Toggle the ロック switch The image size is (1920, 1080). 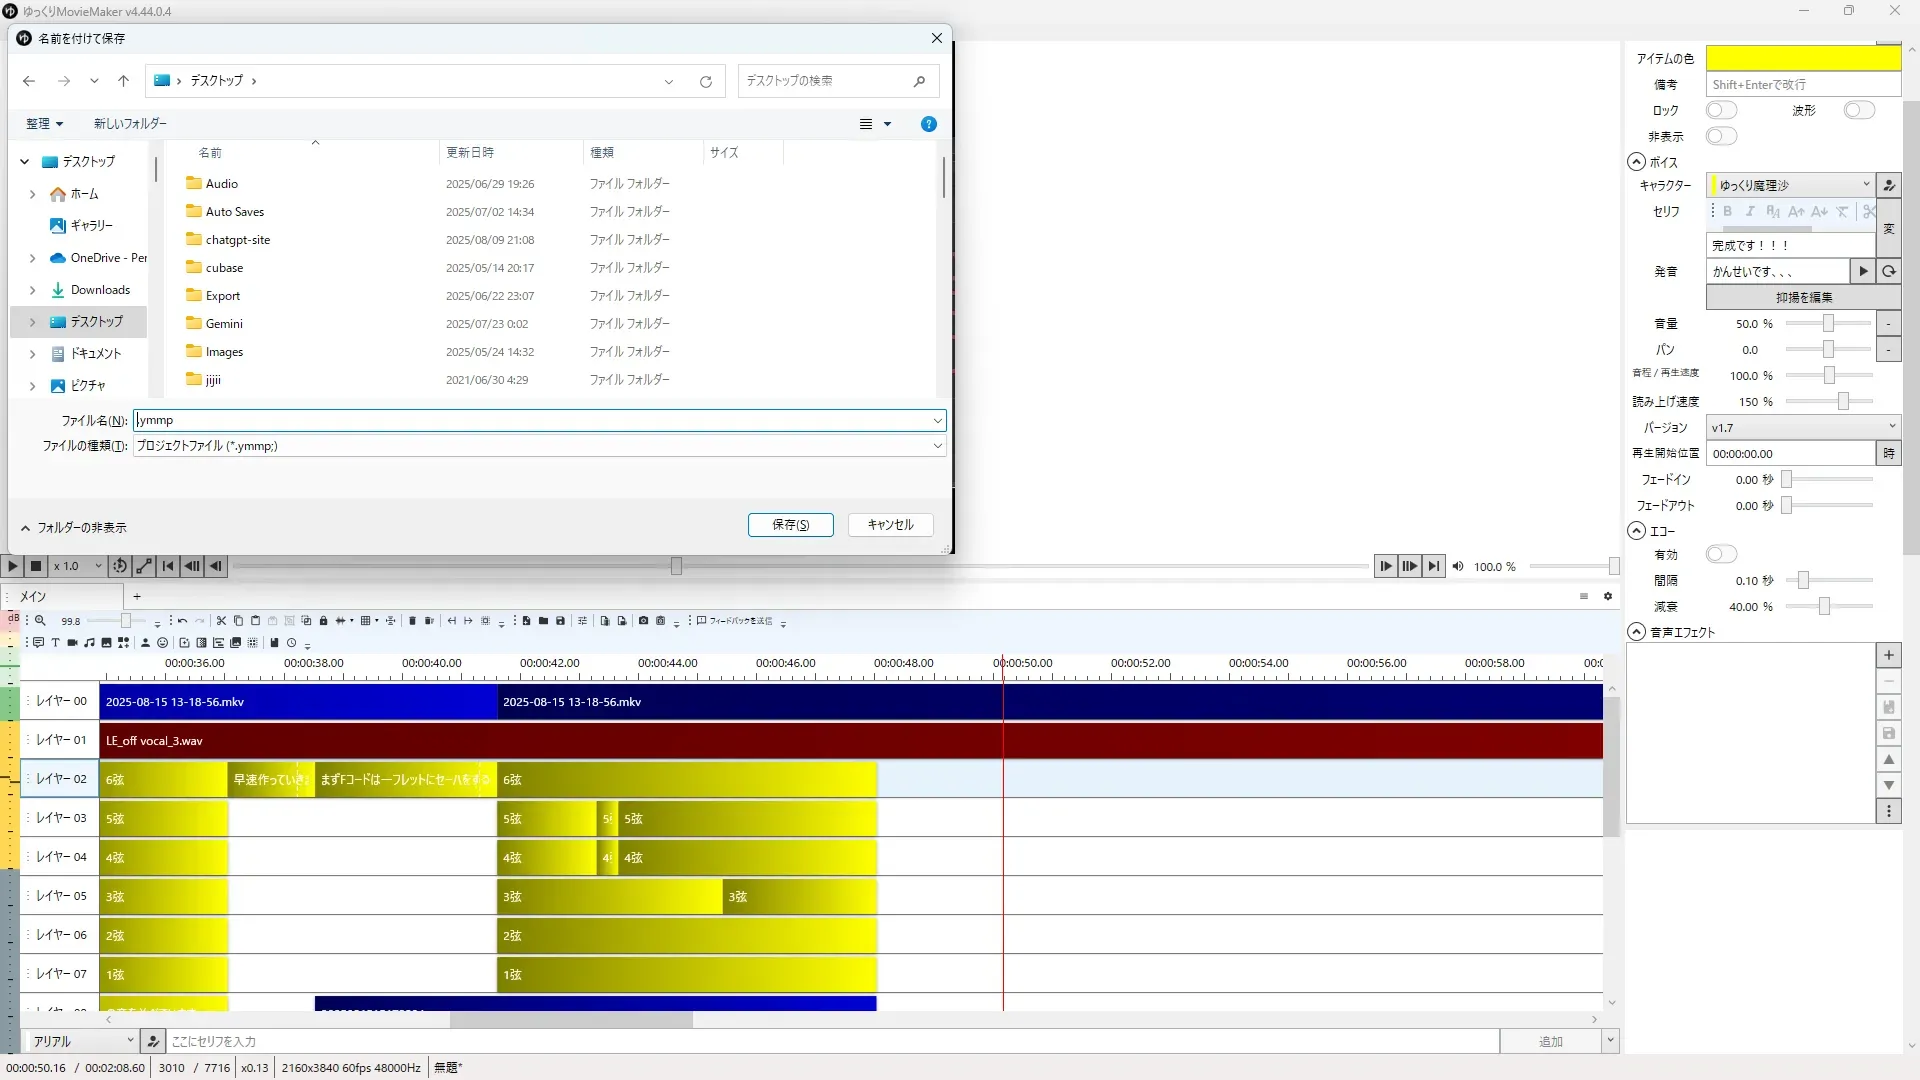(1721, 110)
